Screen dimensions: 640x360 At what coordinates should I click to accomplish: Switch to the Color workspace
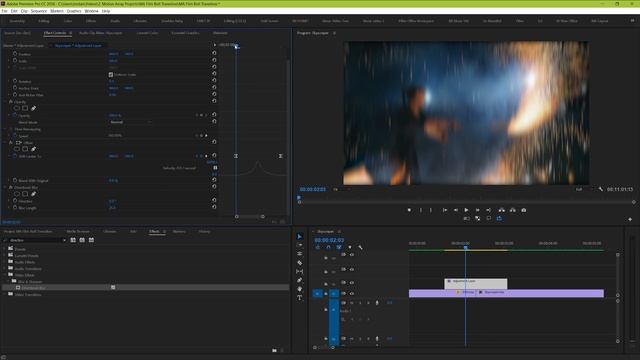[68, 21]
